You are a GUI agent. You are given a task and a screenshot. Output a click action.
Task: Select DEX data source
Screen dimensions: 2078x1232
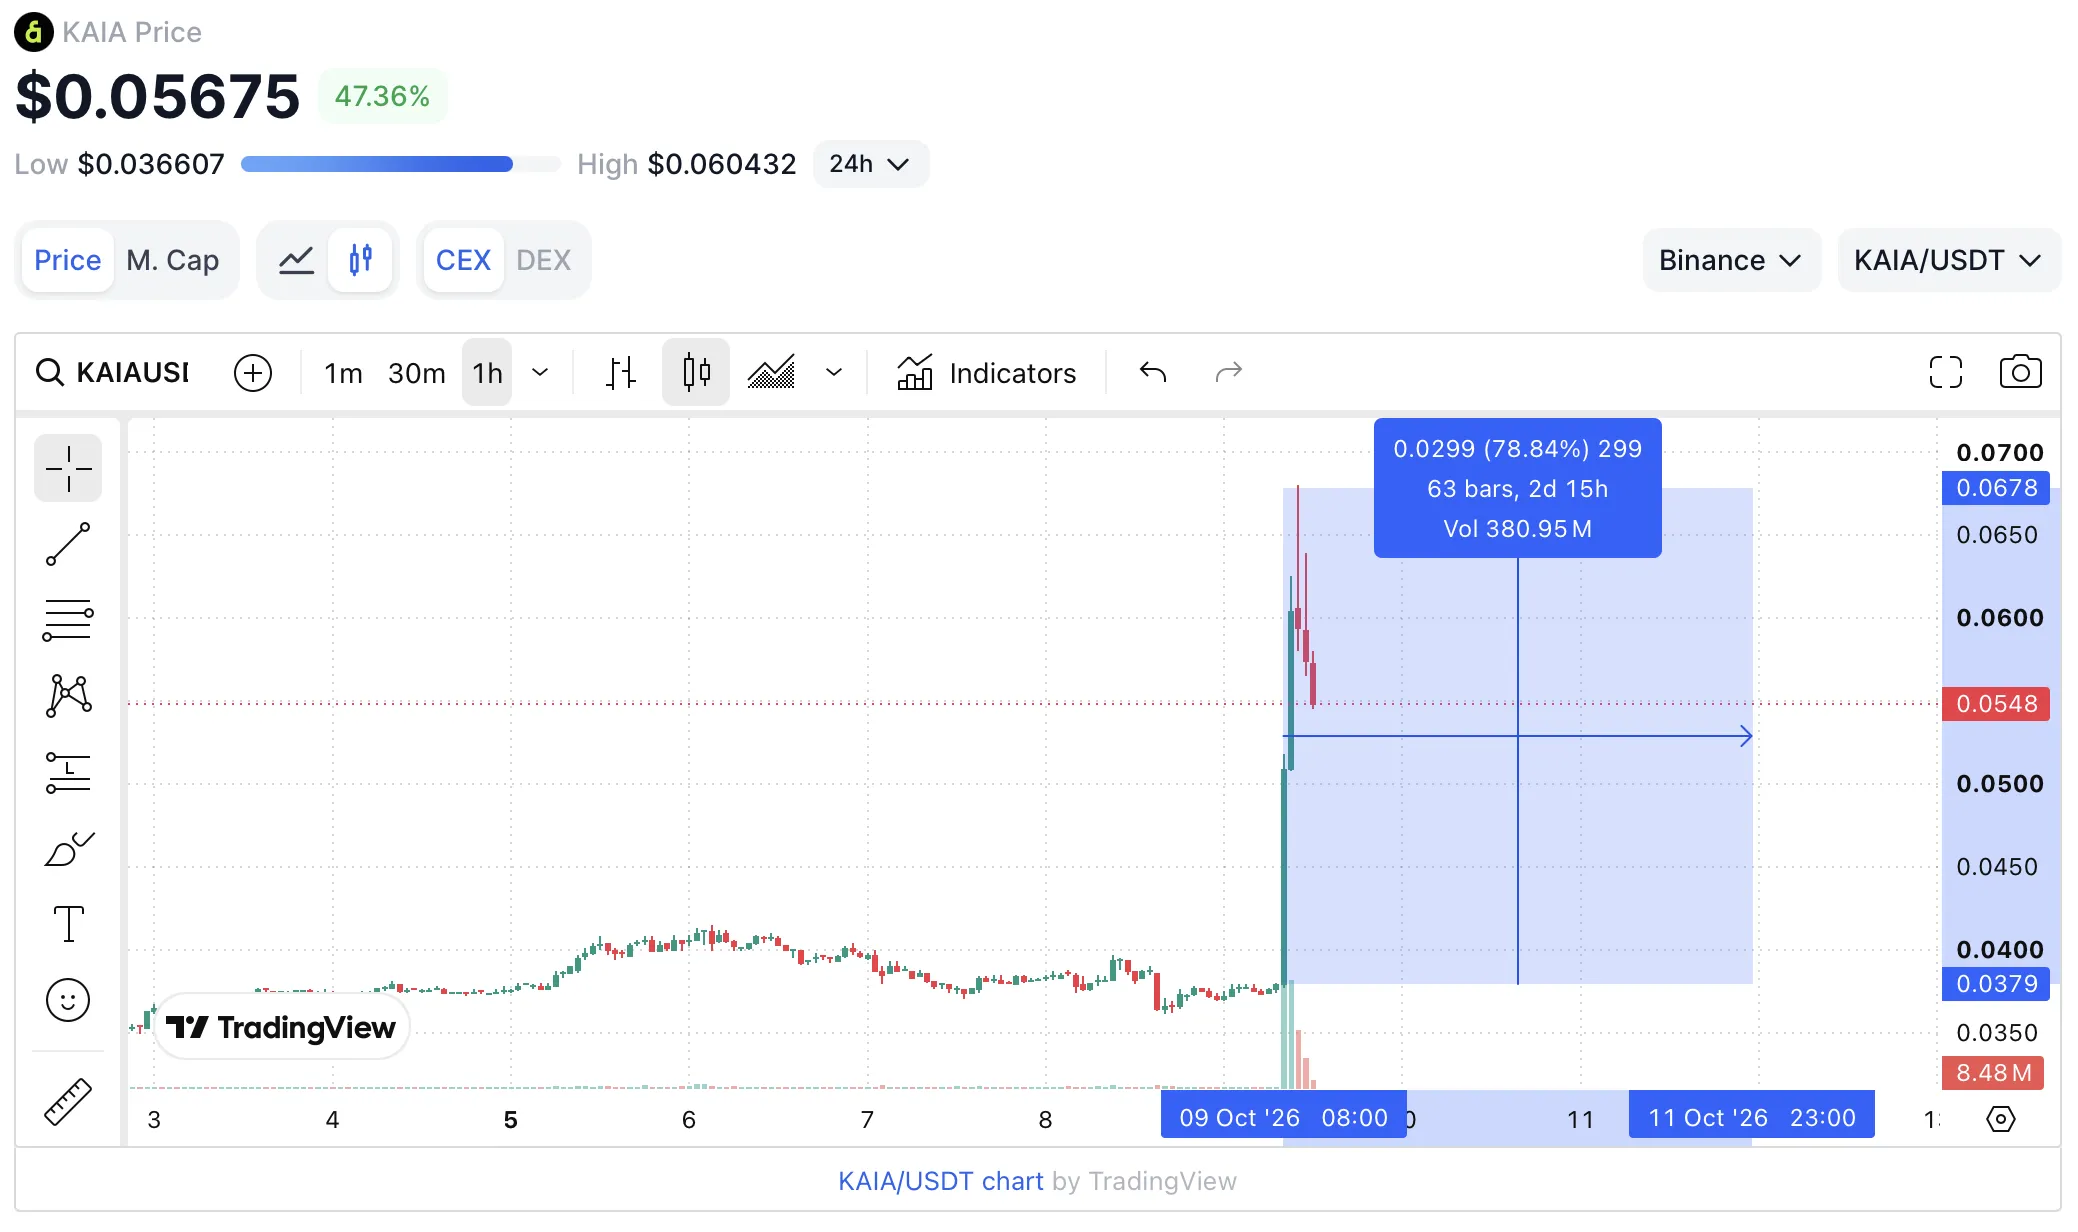tap(544, 260)
